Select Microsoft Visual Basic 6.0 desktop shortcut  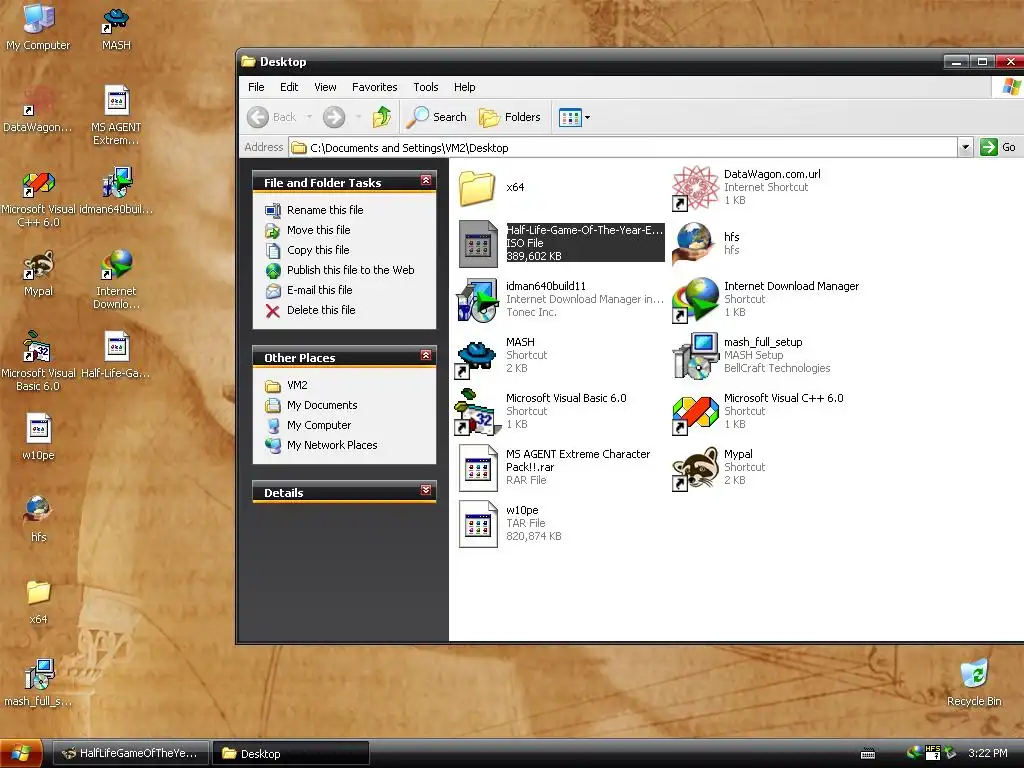pyautogui.click(x=38, y=362)
